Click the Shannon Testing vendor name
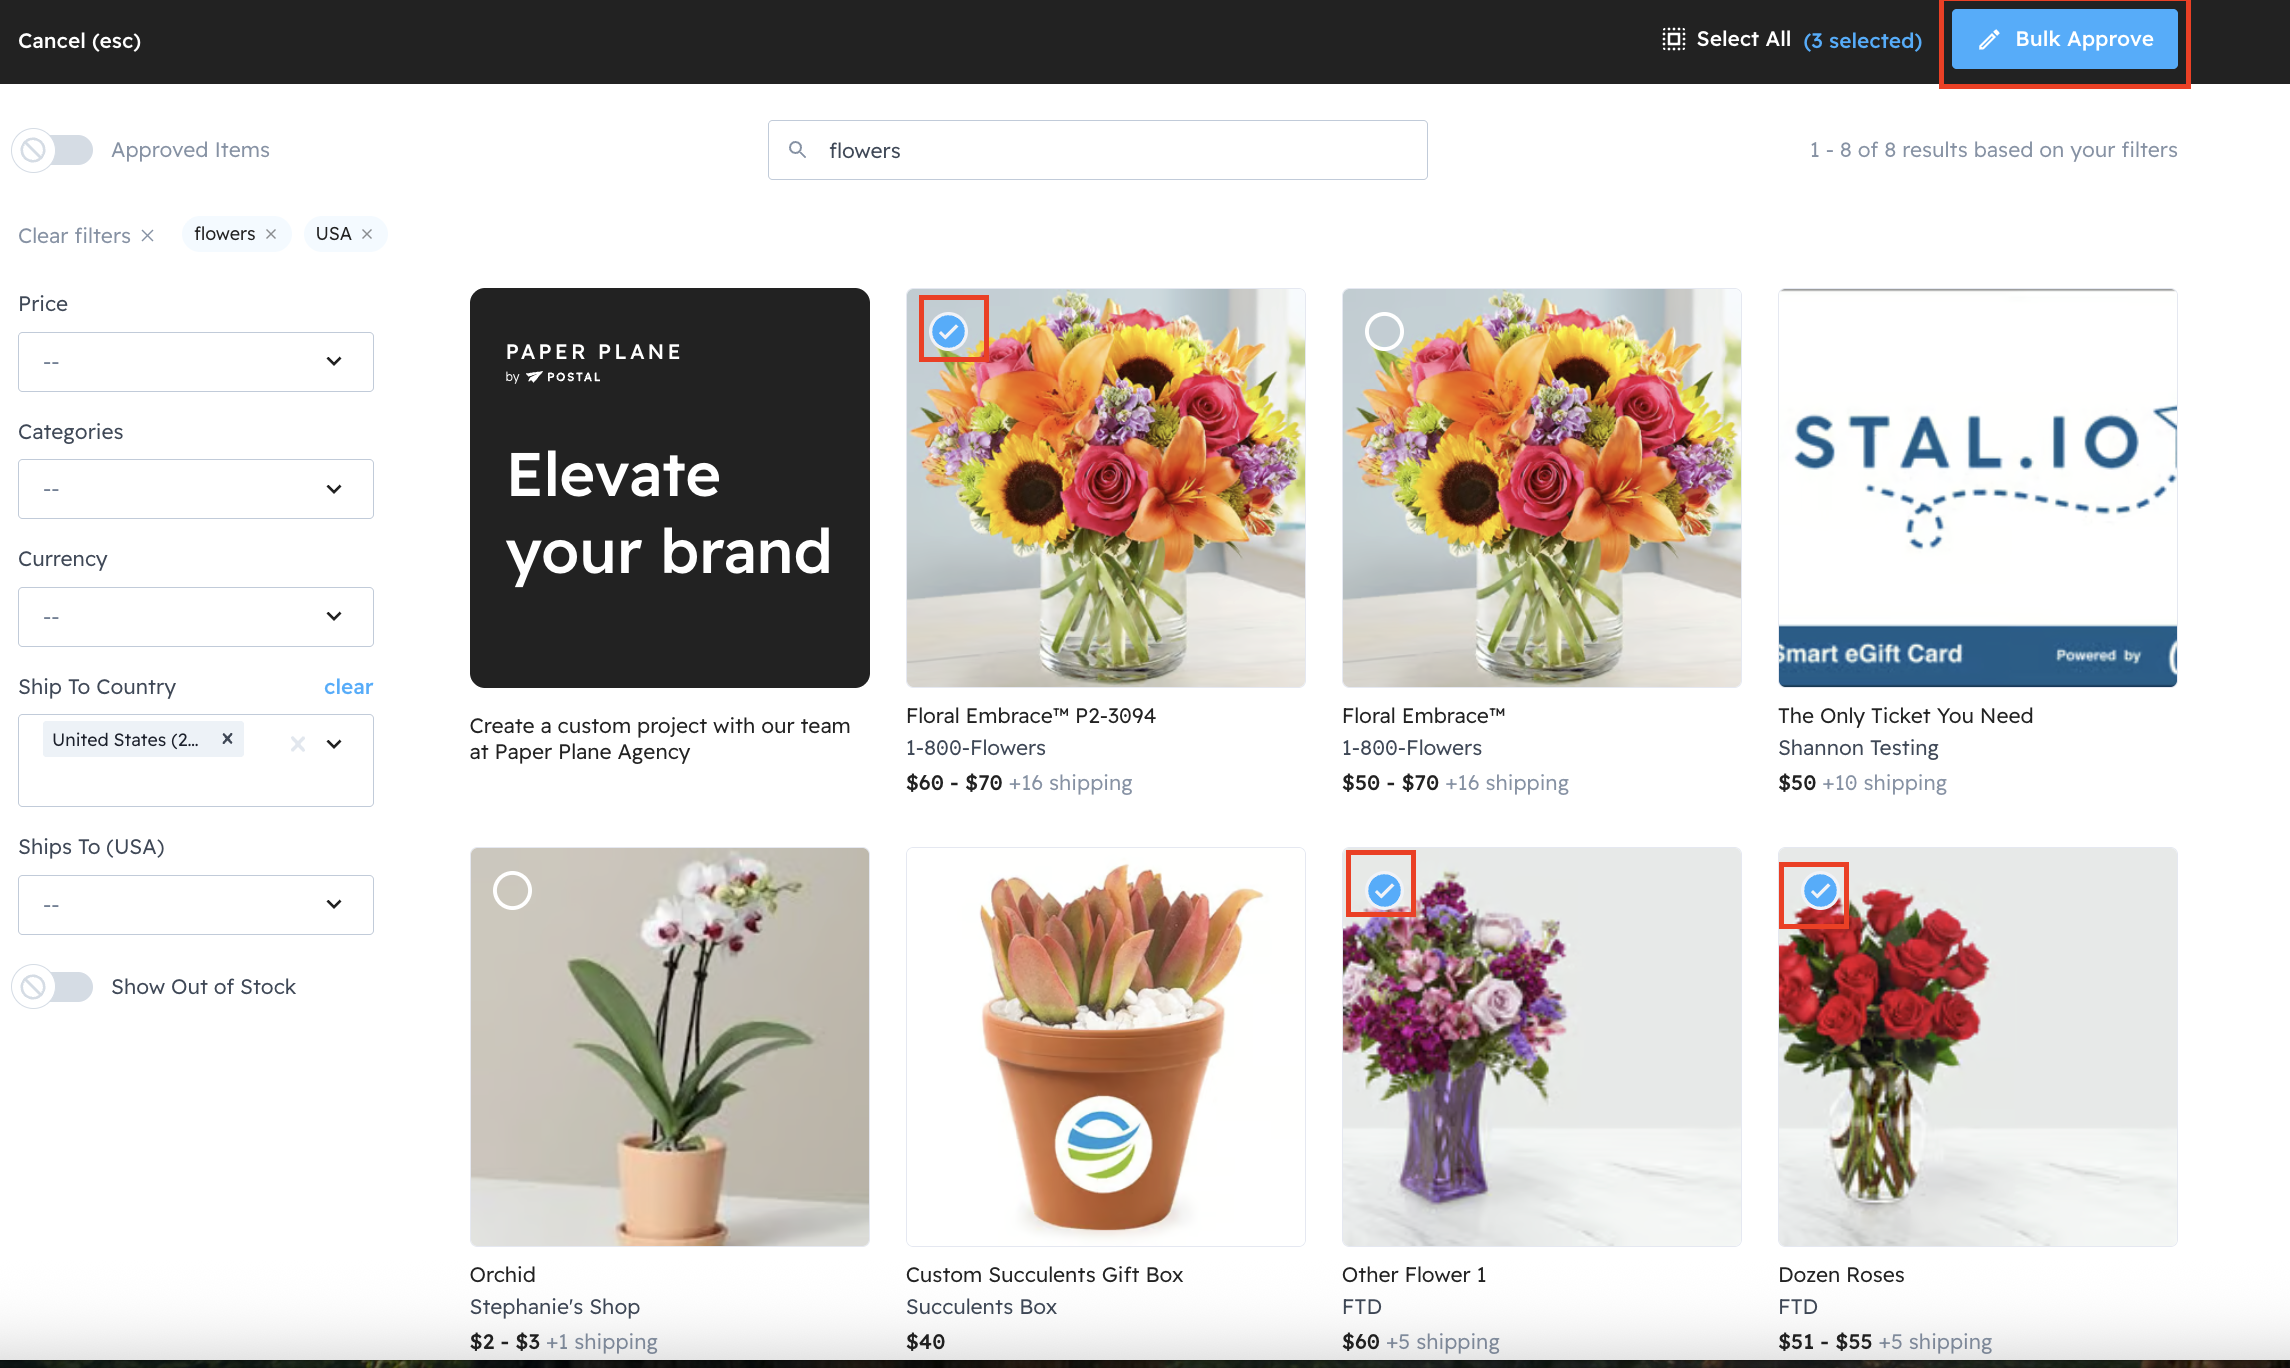This screenshot has width=2290, height=1368. pyautogui.click(x=1858, y=748)
